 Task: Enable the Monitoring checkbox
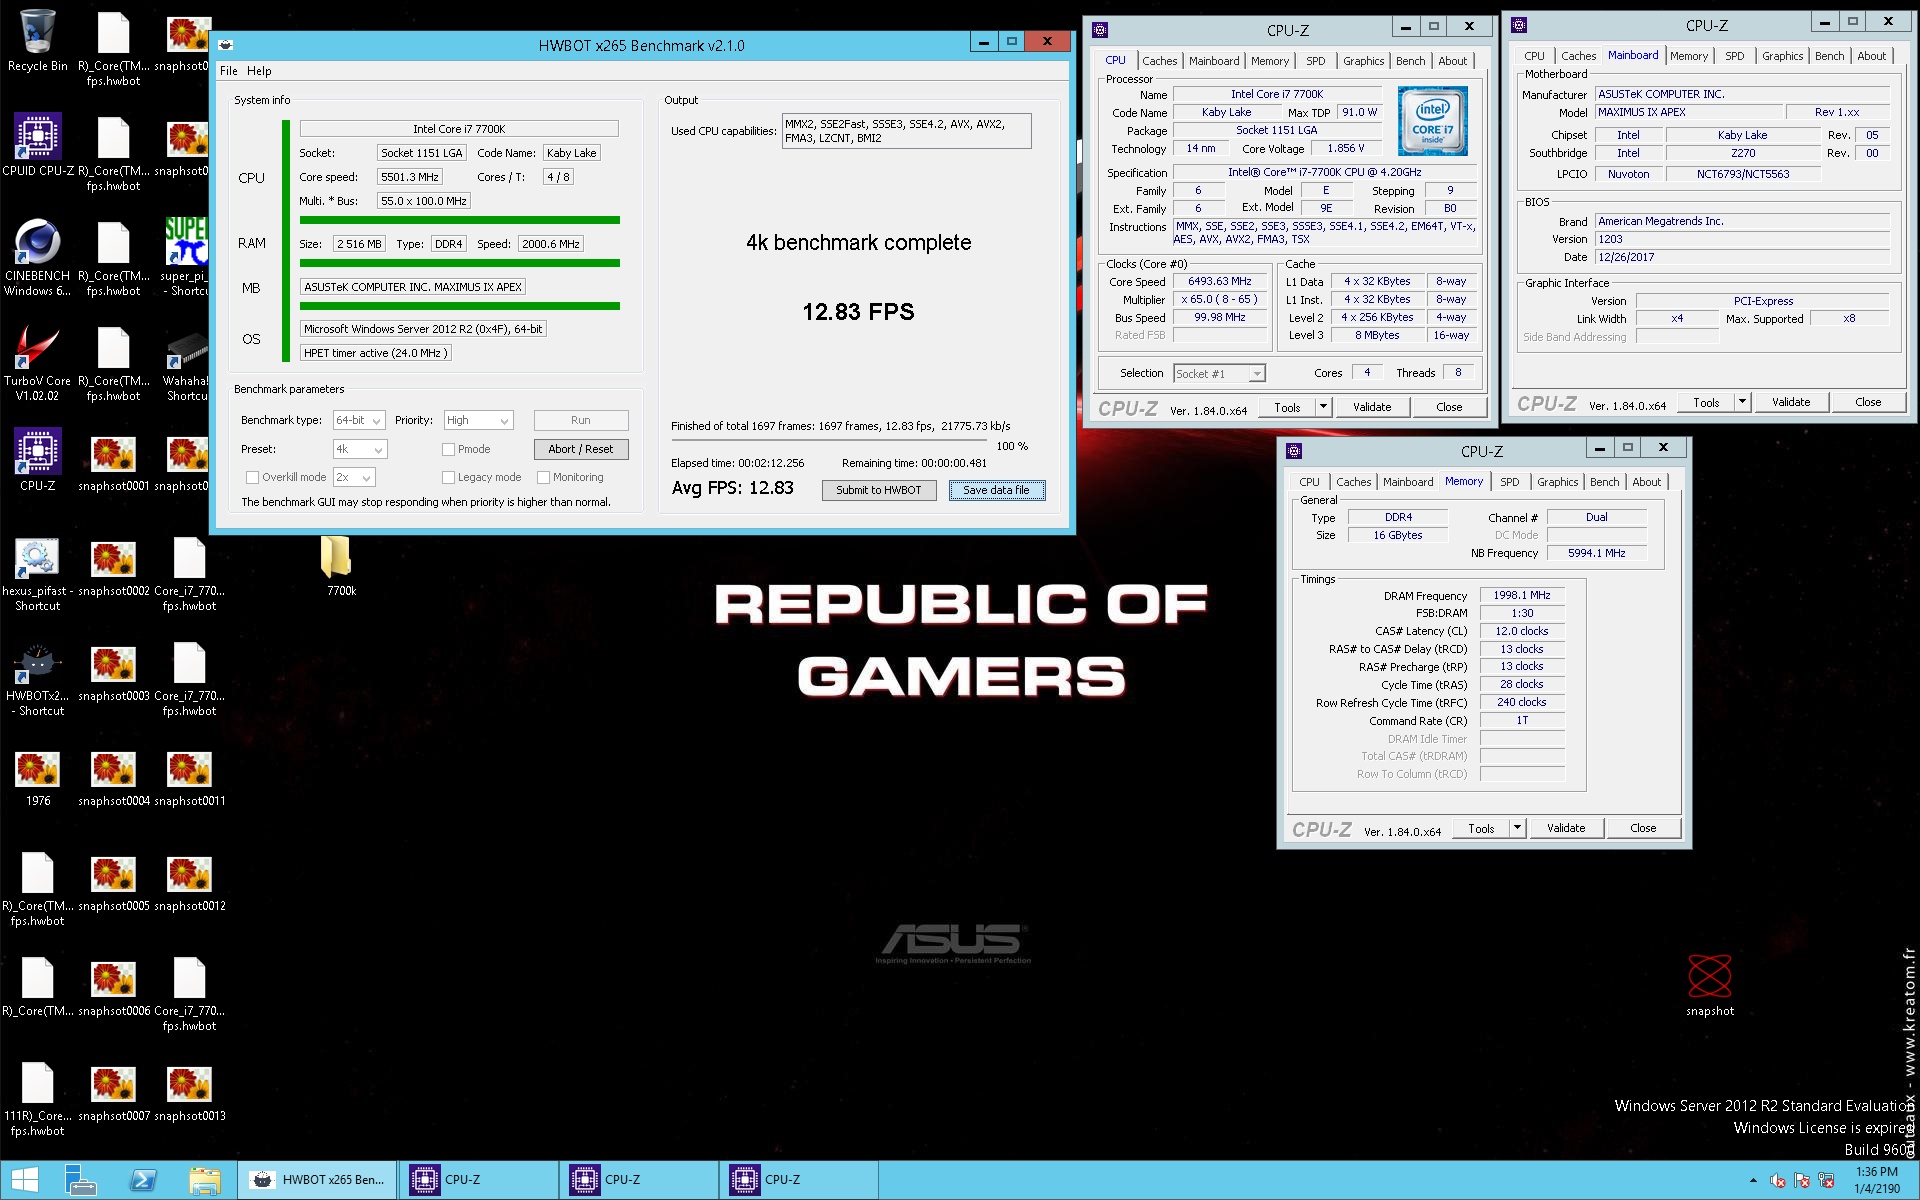pos(544,477)
